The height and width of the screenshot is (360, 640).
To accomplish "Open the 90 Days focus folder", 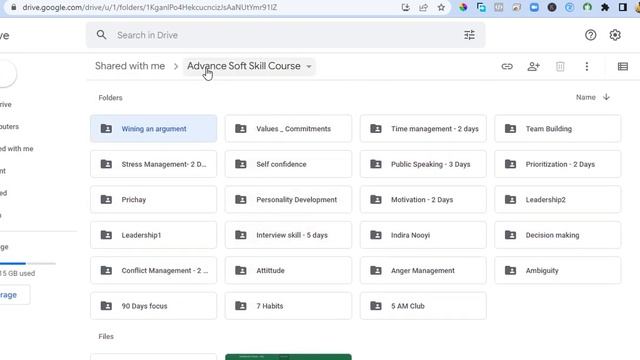I will [153, 306].
